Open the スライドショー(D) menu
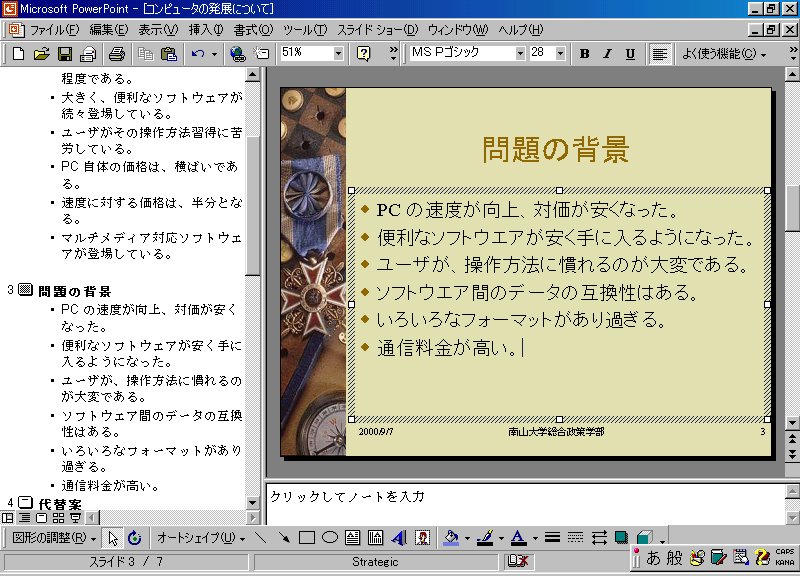 (377, 30)
